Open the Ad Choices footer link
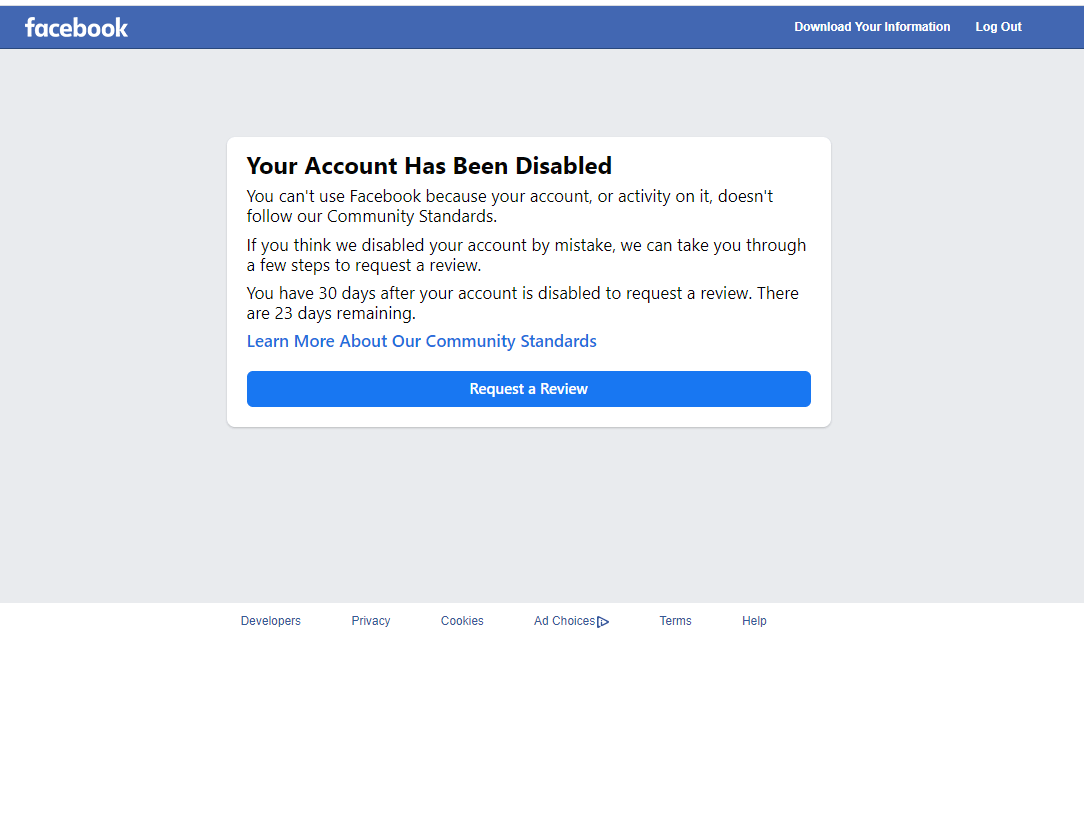 coord(571,621)
